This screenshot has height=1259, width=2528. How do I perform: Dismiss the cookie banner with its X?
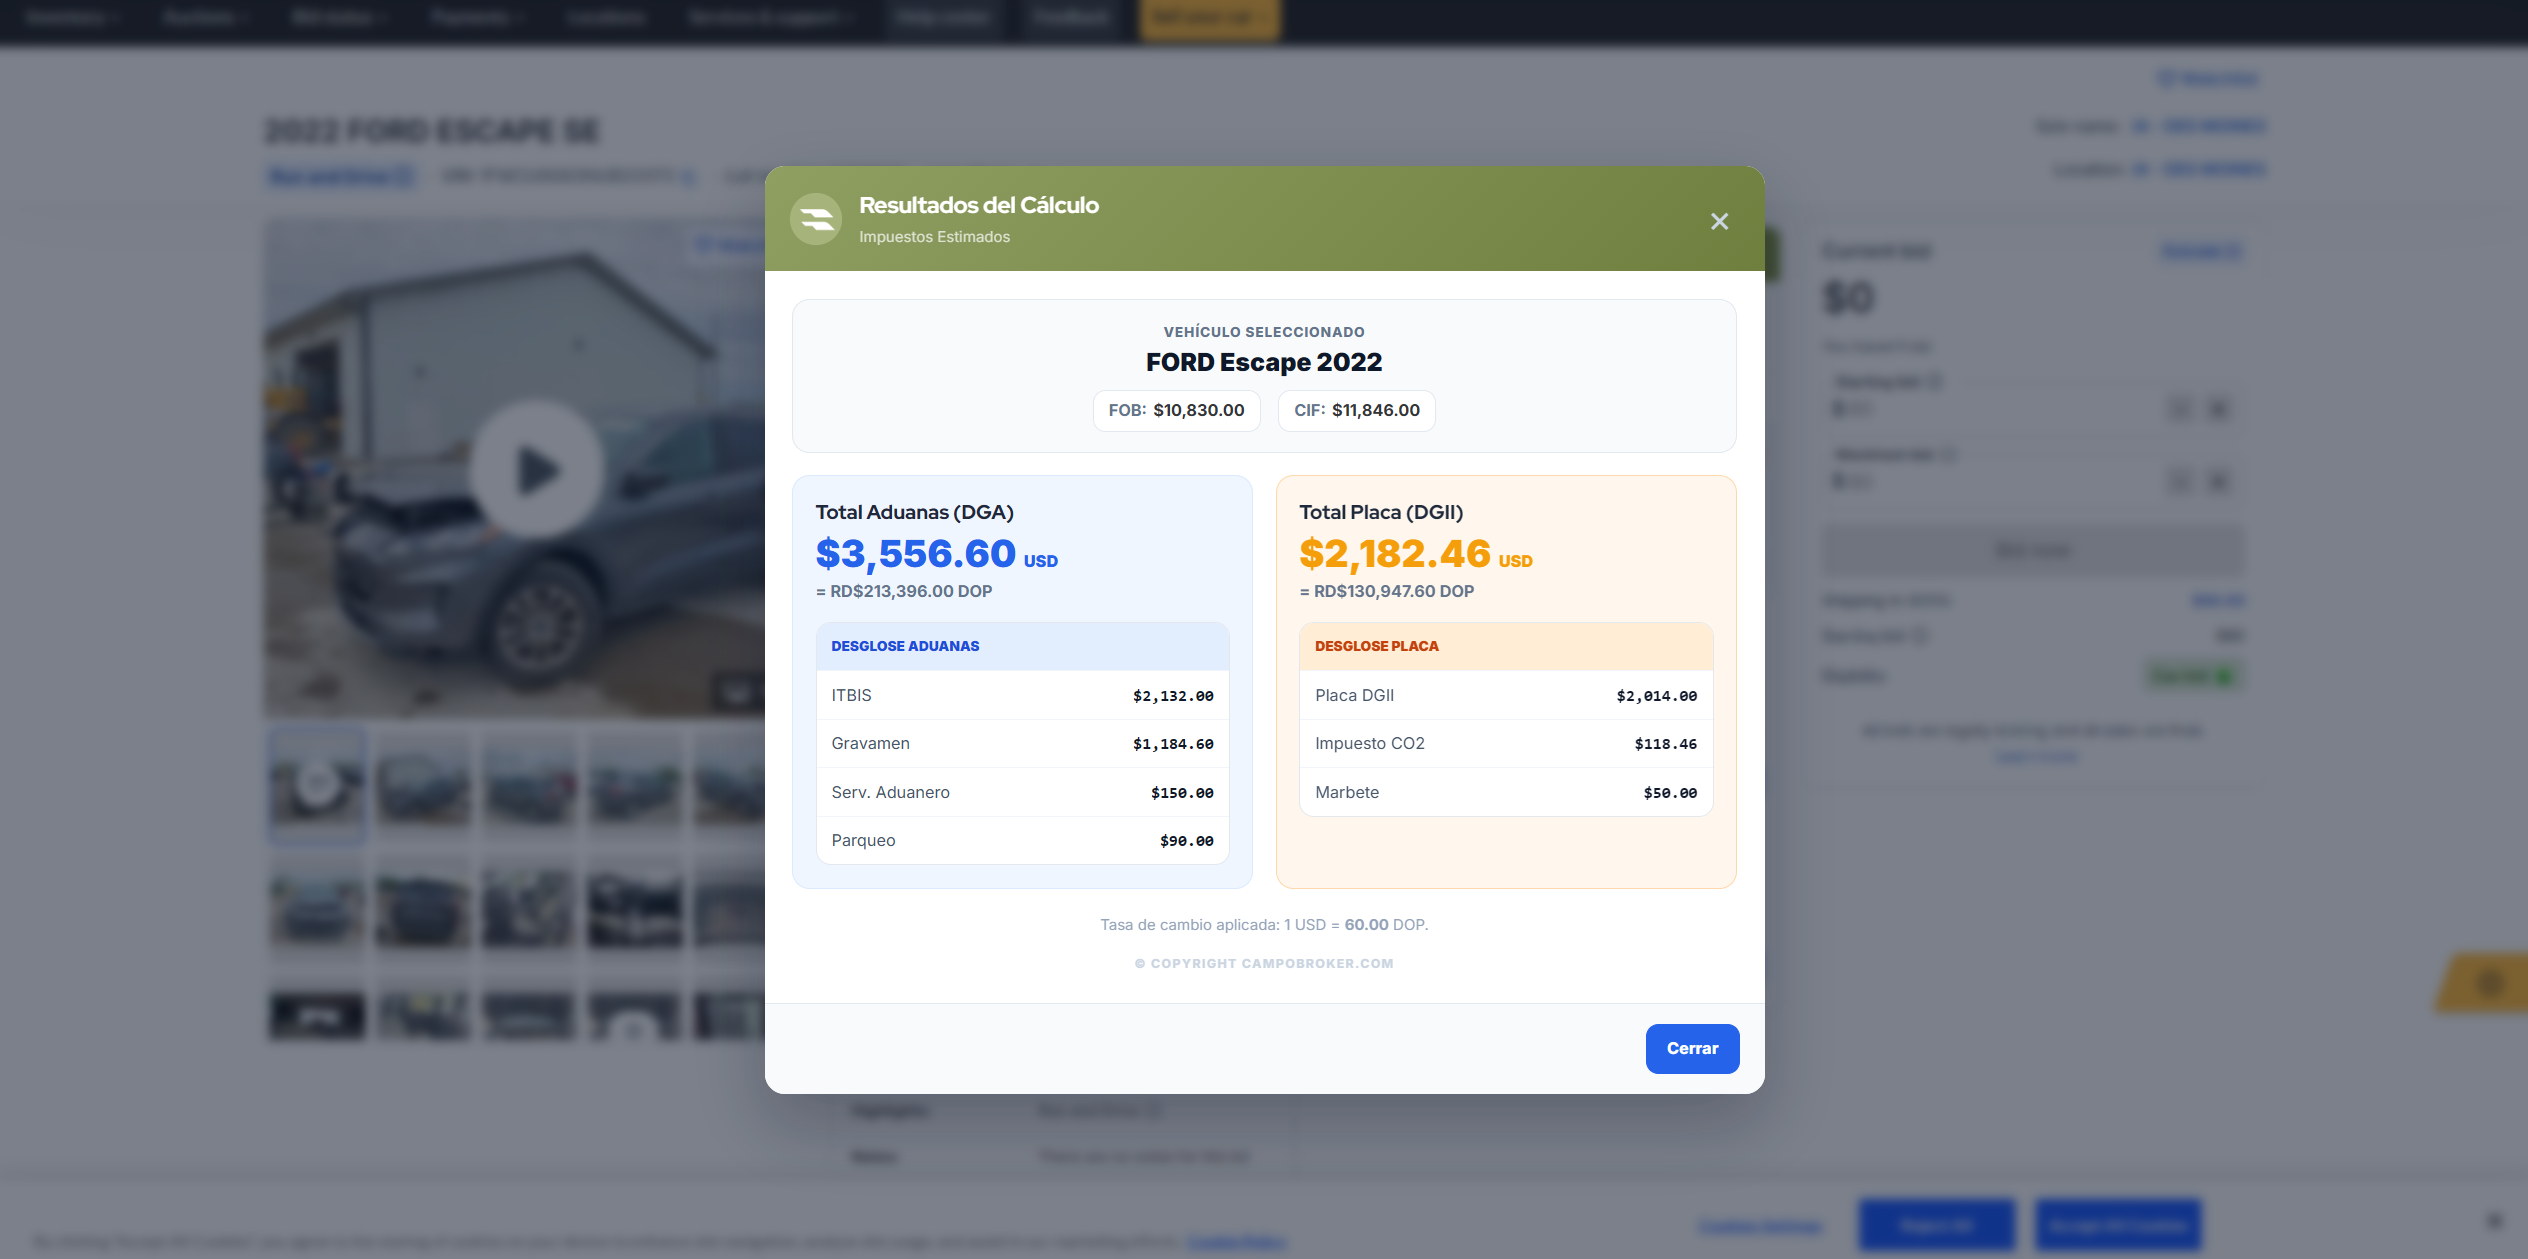(2494, 1220)
